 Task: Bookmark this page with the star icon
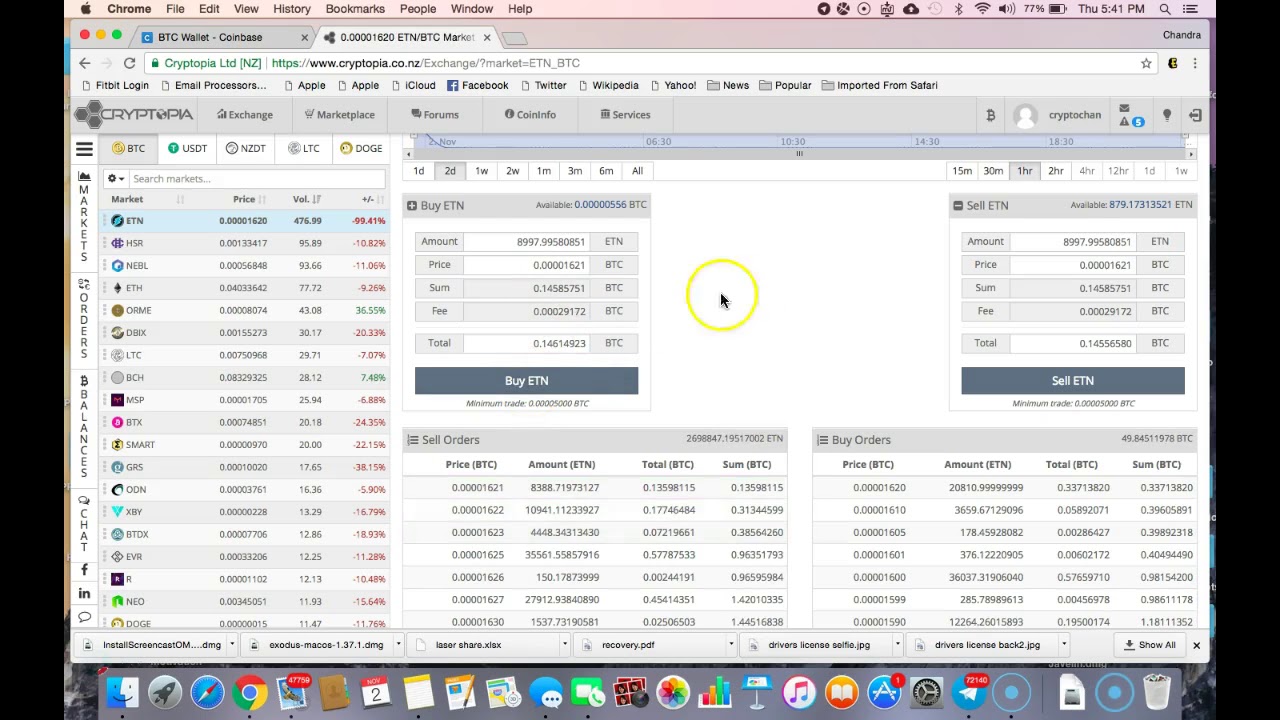click(1146, 63)
